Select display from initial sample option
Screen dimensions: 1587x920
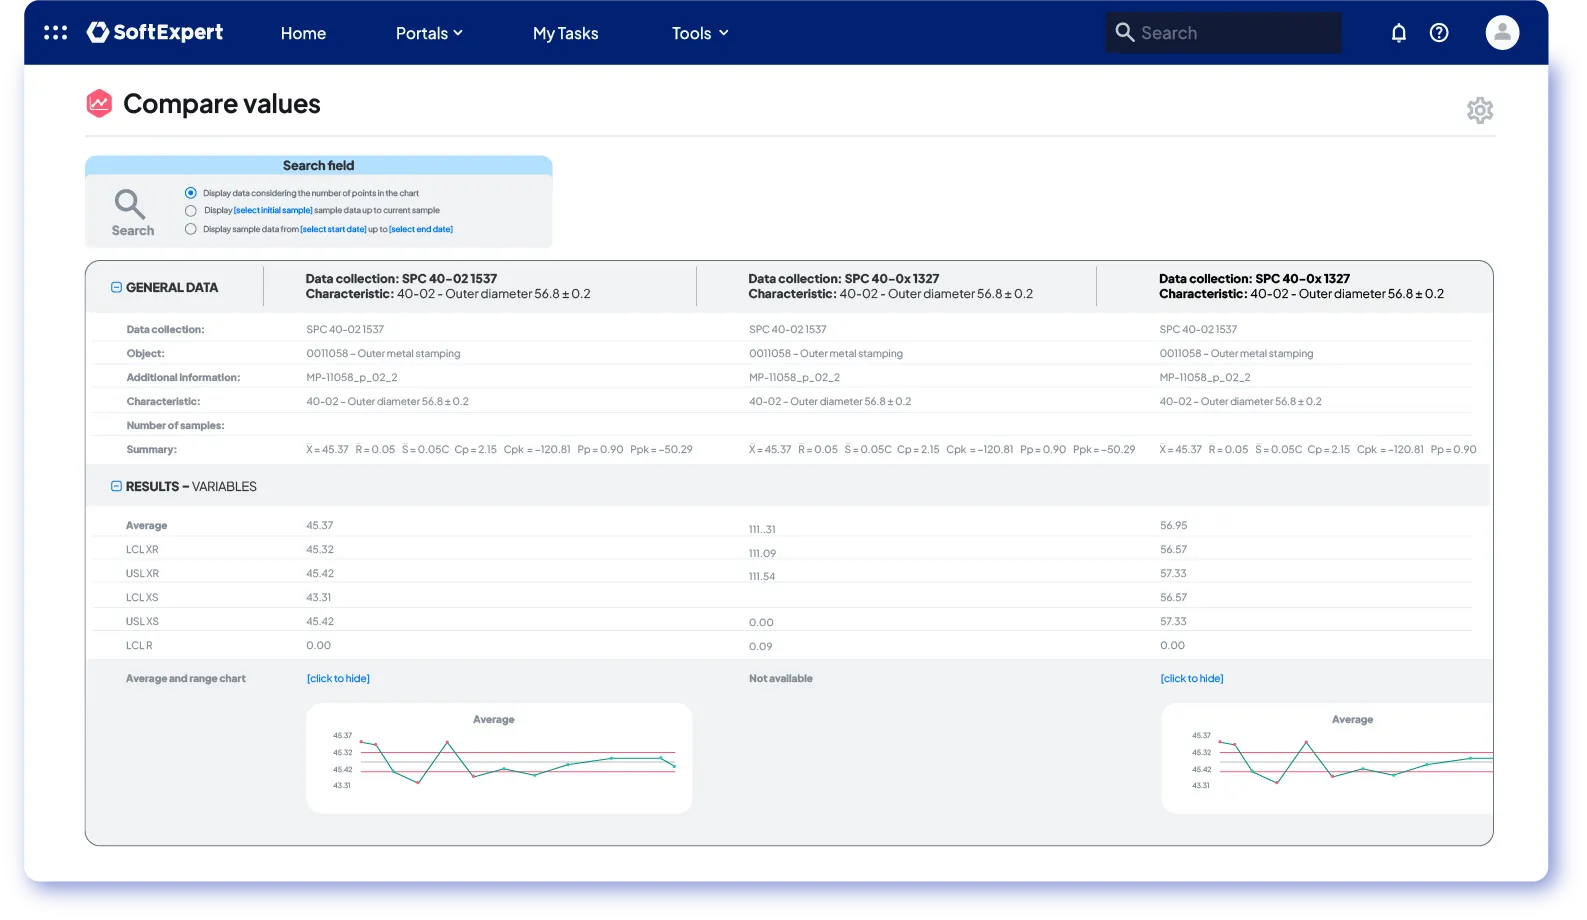[x=191, y=211]
